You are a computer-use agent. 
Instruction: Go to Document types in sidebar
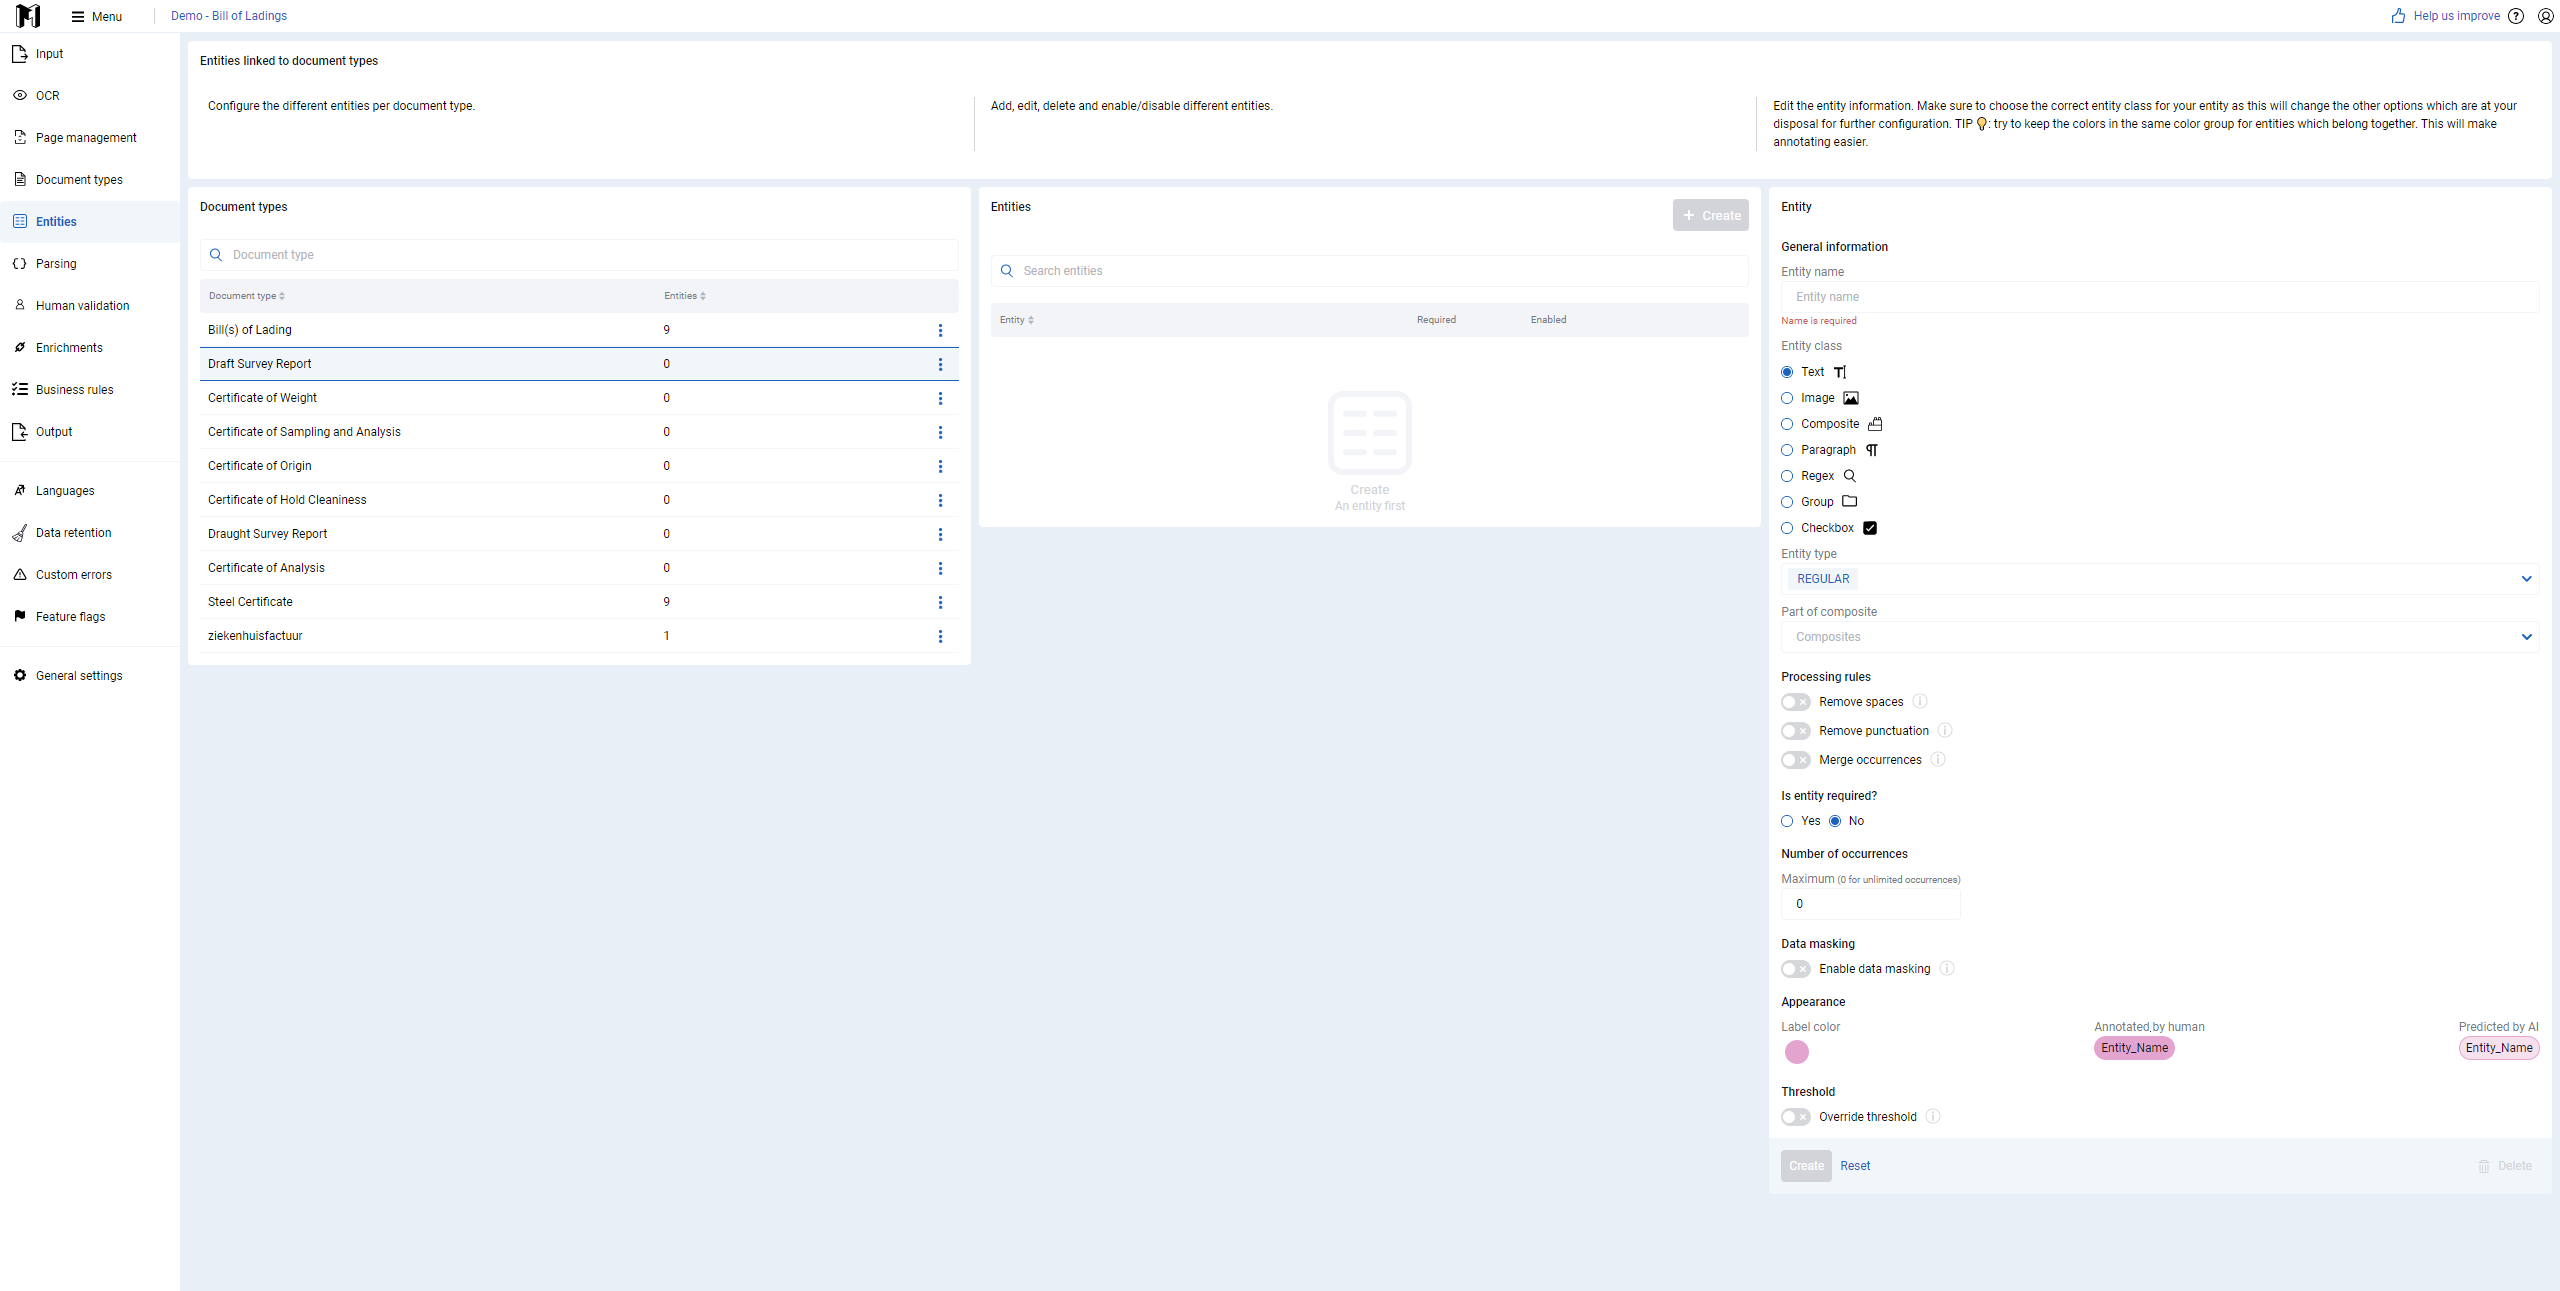(90, 180)
